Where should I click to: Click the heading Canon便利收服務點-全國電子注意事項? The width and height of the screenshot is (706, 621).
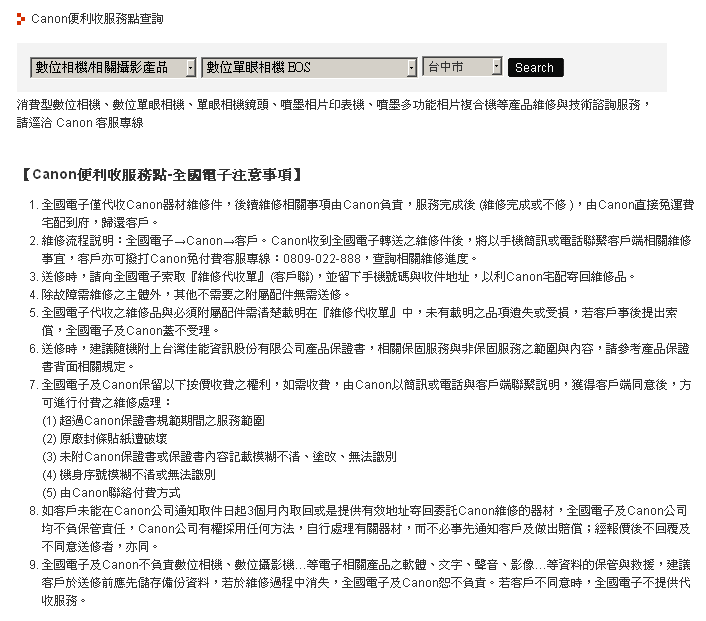tap(162, 175)
